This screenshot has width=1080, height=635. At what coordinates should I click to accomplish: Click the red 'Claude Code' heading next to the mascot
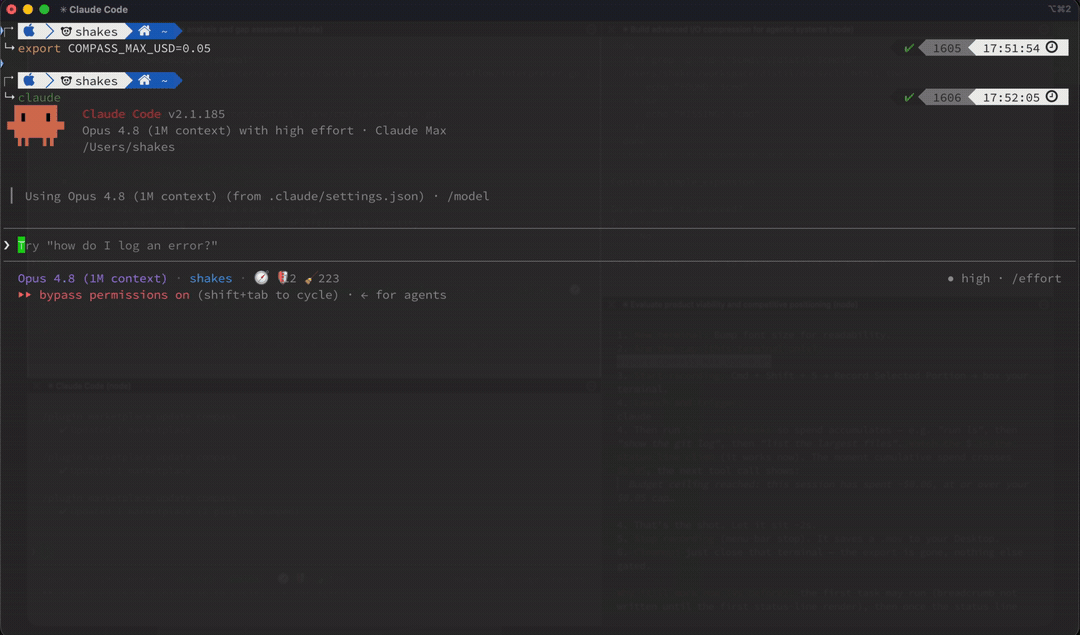(x=121, y=114)
